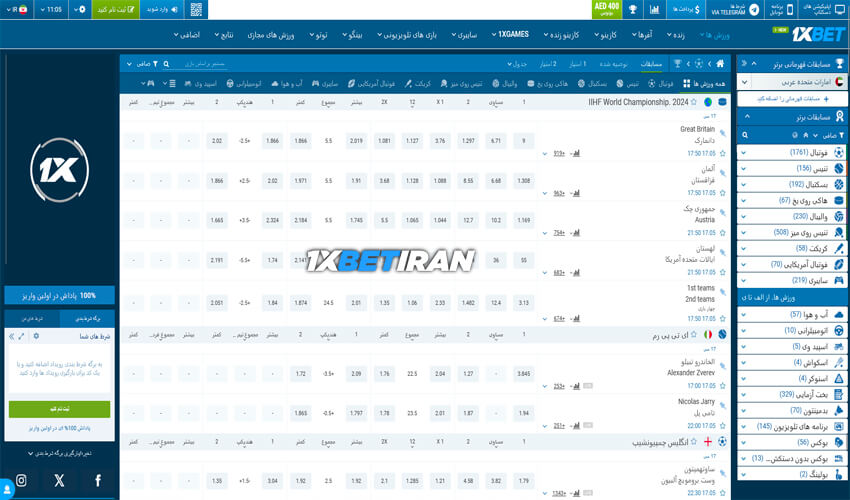The height and width of the screenshot is (500, 850).
Task: Open the Facebook social icon
Action: pyautogui.click(x=98, y=480)
